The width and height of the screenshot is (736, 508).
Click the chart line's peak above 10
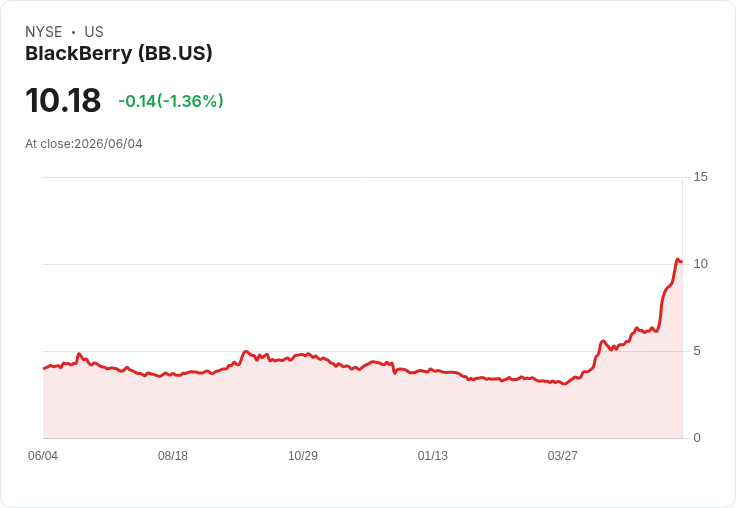(x=677, y=259)
